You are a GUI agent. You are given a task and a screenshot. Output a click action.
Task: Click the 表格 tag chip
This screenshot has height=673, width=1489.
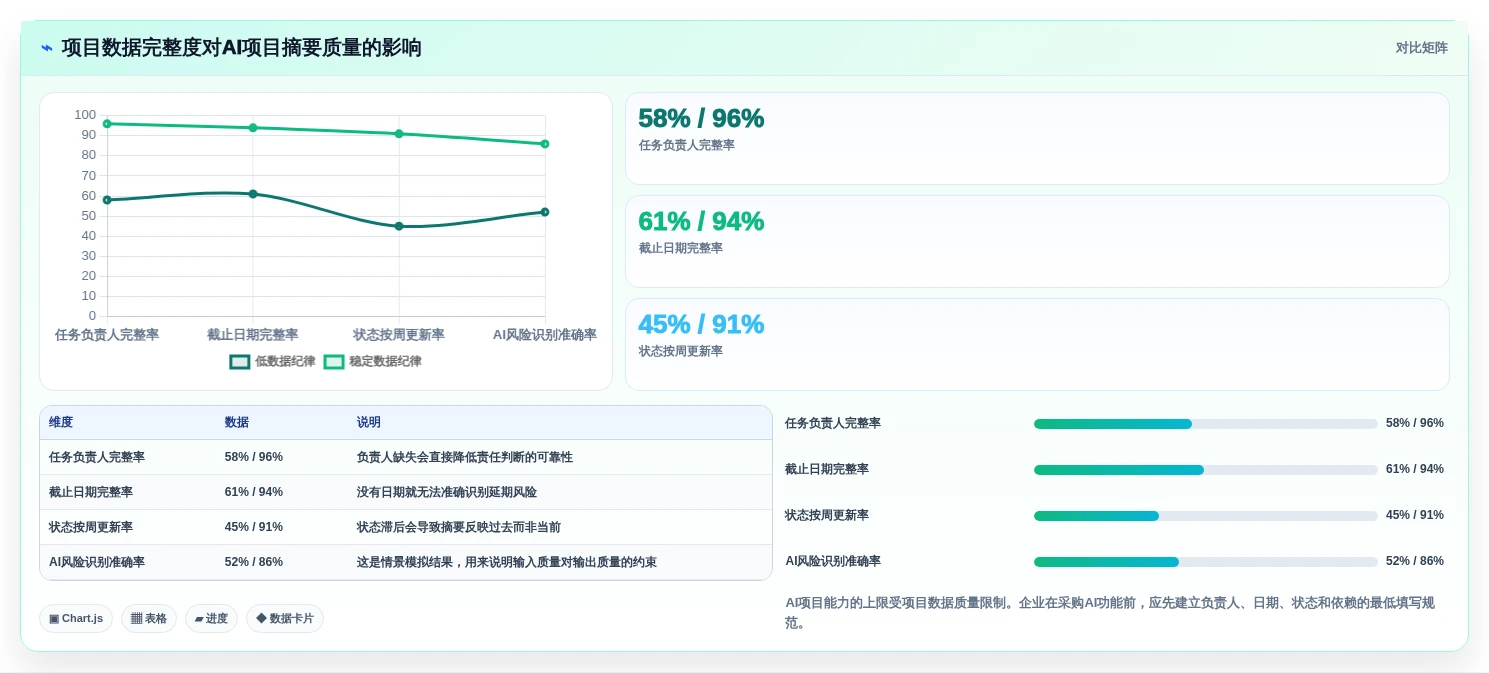tap(149, 619)
